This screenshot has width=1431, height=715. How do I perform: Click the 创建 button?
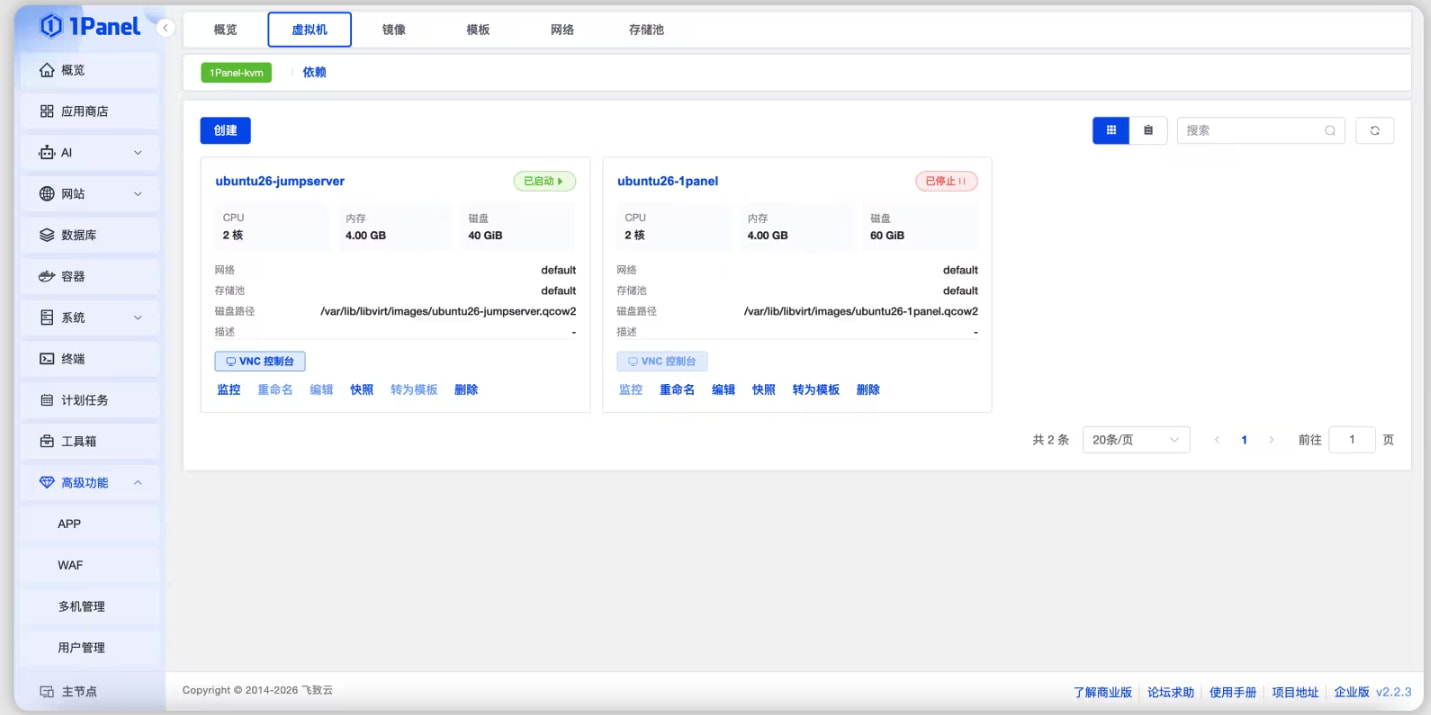pos(225,130)
